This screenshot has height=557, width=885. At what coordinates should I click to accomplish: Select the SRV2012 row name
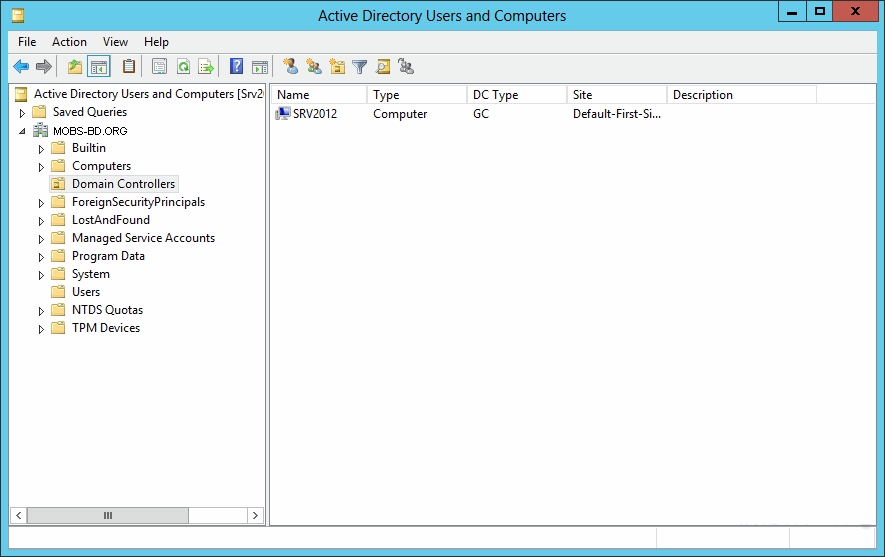coord(315,113)
